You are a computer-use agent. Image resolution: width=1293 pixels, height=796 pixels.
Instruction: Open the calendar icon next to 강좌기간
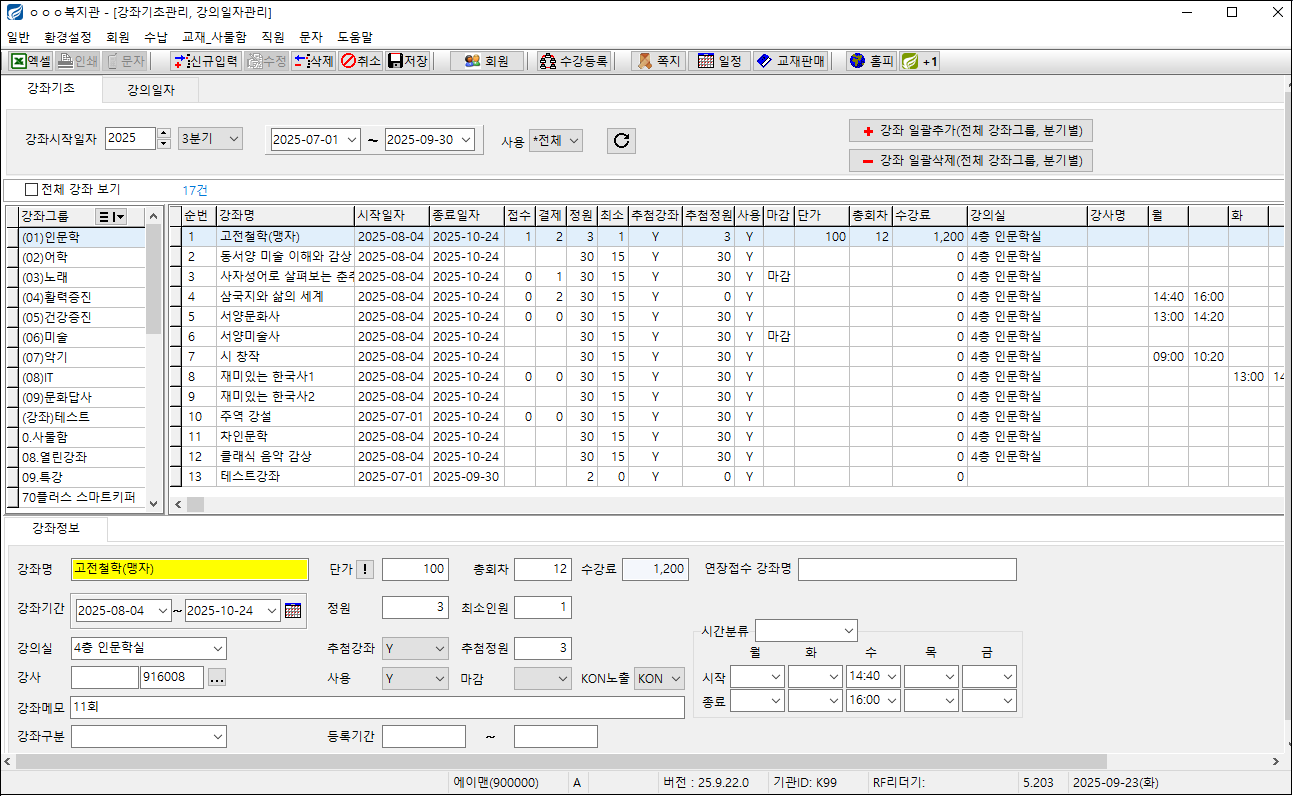[293, 610]
